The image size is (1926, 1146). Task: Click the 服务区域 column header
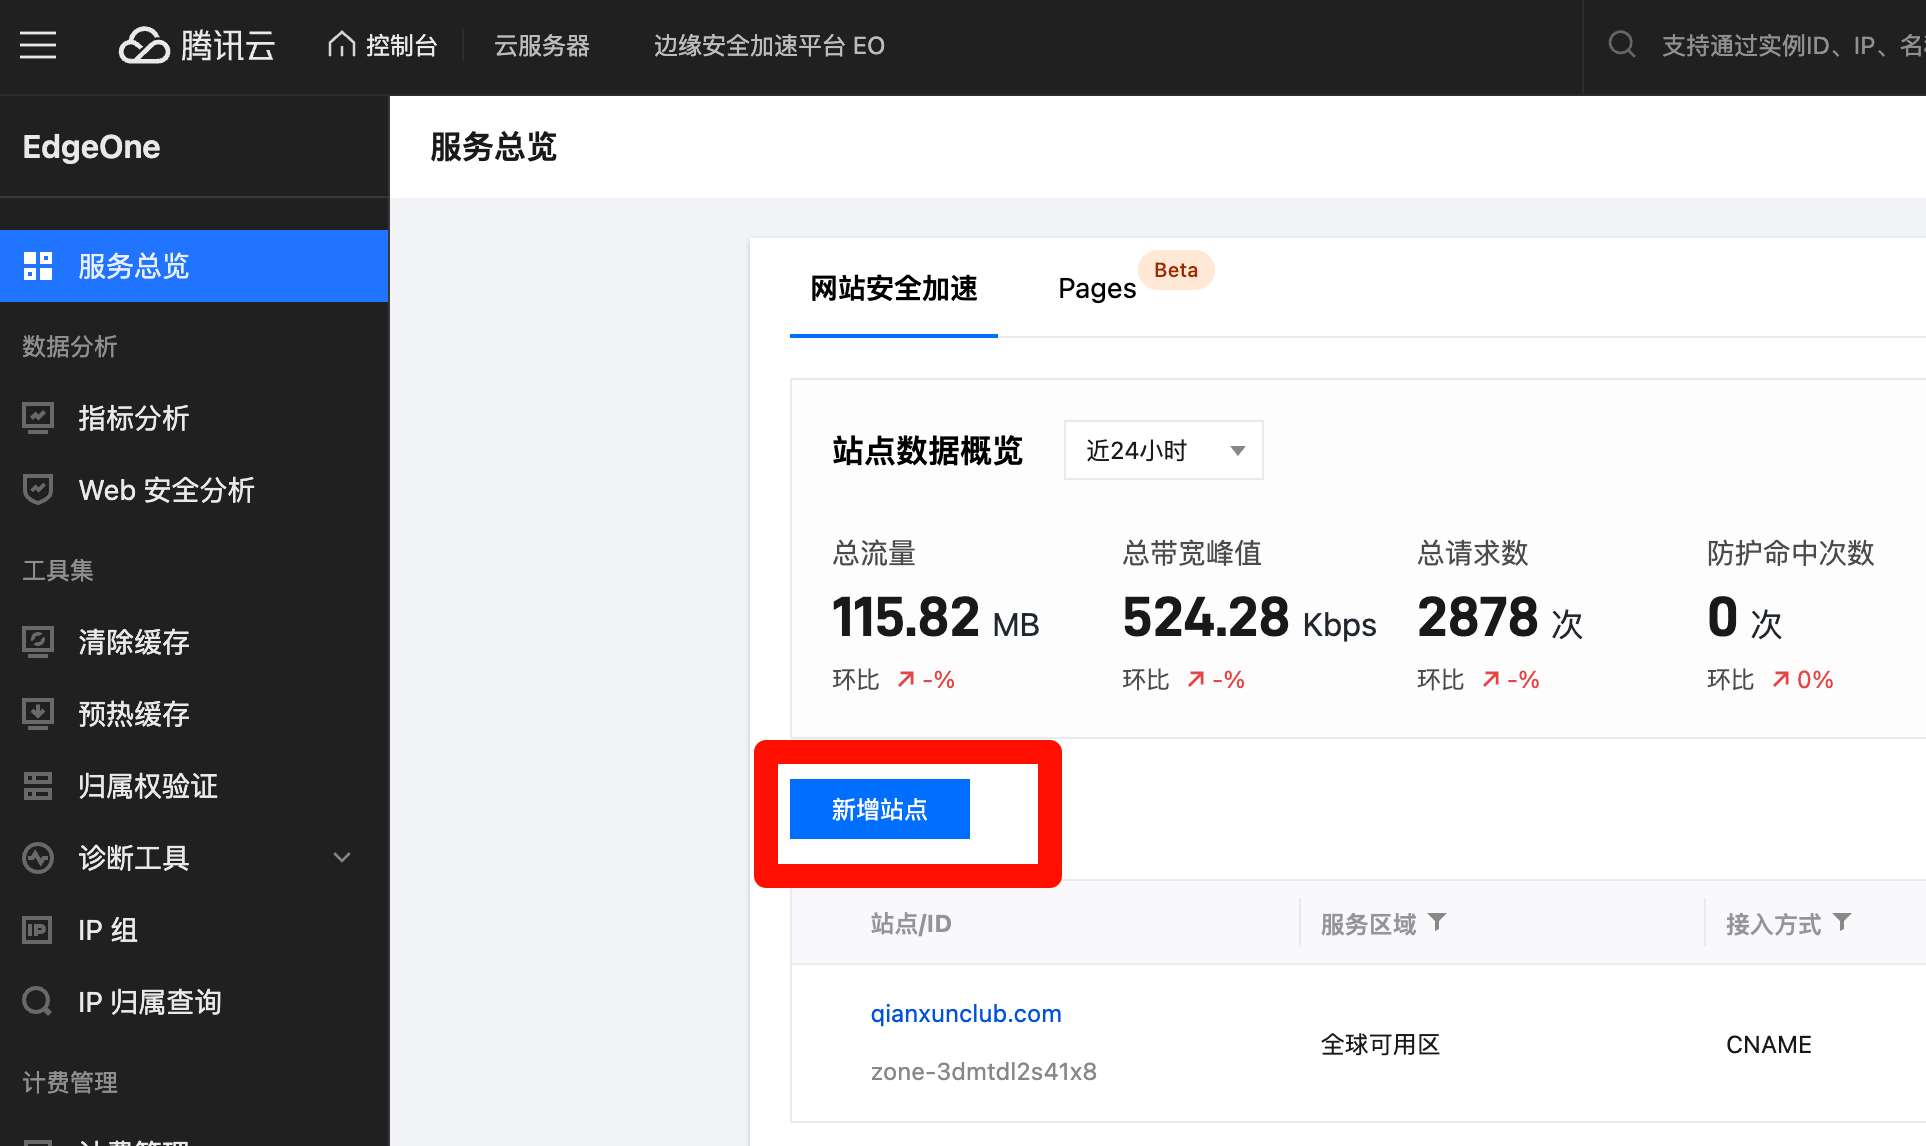1368,924
